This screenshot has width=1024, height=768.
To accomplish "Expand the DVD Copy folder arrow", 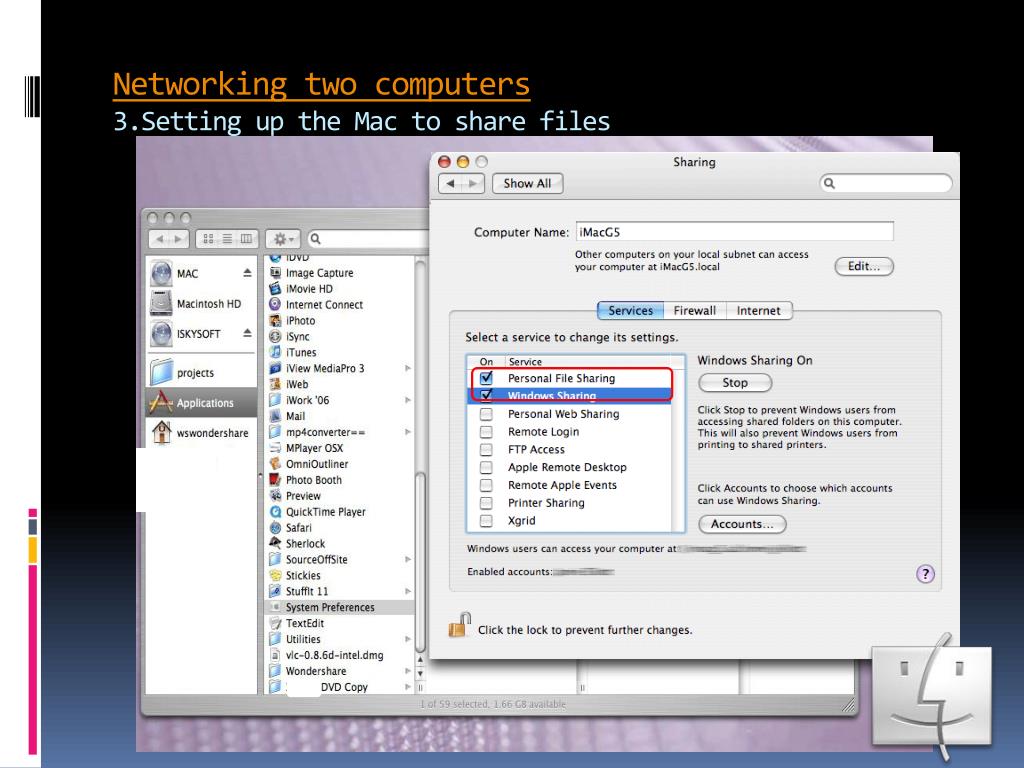I will pyautogui.click(x=408, y=687).
